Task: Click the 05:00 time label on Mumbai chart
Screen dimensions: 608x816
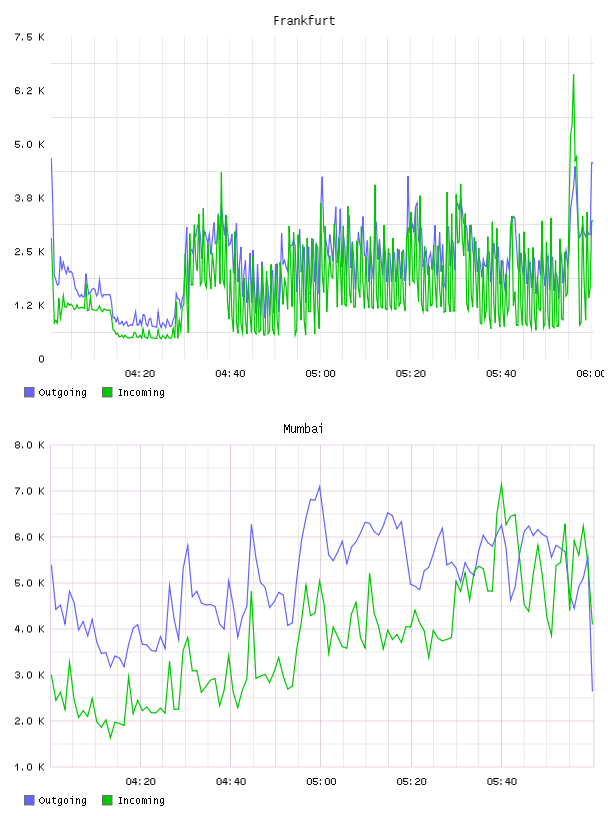Action: pos(321,782)
